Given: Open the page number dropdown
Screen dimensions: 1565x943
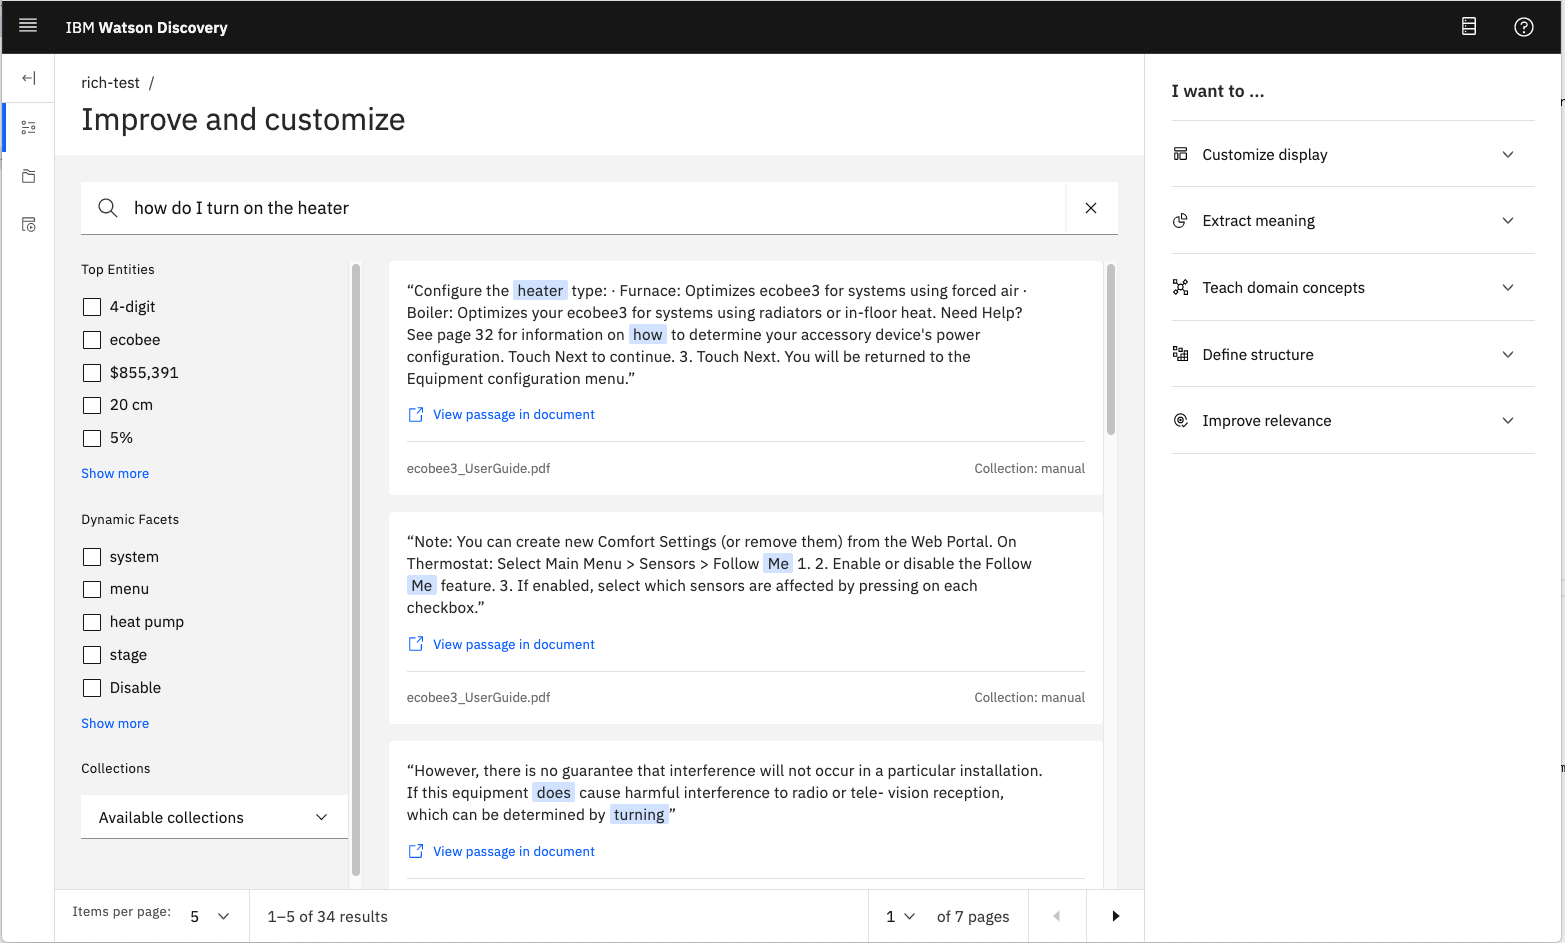Looking at the screenshot, I should (900, 916).
